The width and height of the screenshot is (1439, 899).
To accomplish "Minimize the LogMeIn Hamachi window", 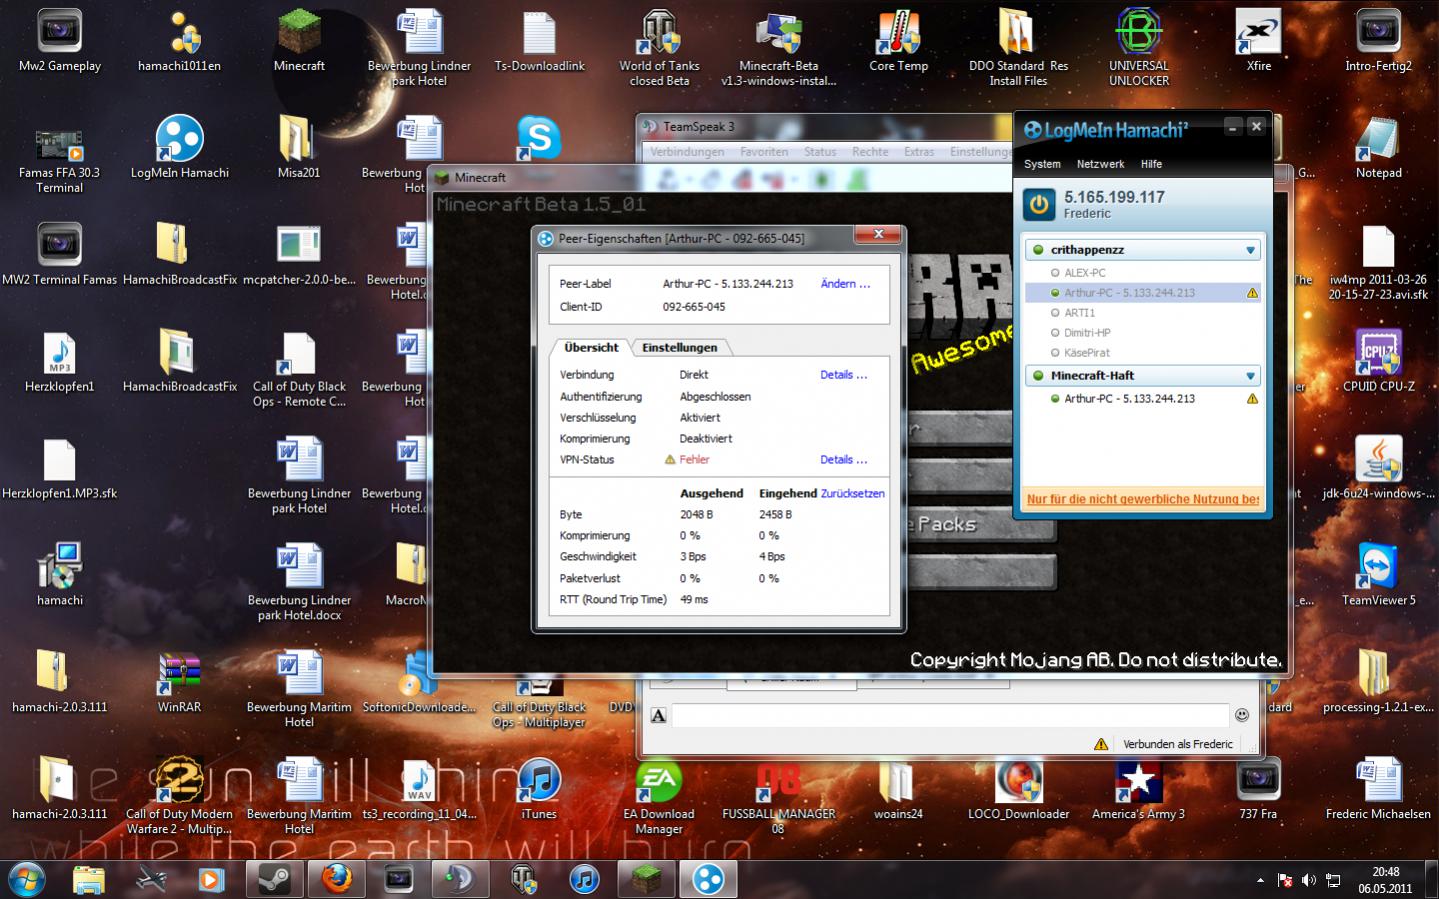I will point(1233,126).
